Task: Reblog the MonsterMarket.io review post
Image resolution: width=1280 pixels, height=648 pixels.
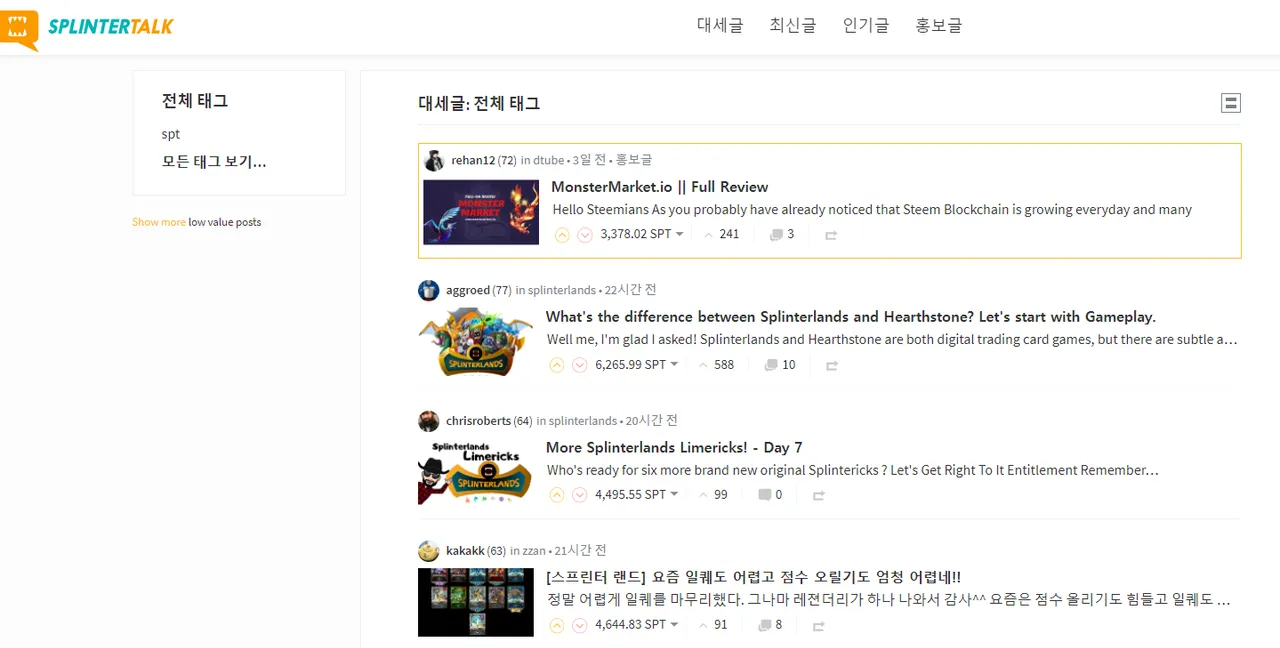Action: click(x=831, y=235)
